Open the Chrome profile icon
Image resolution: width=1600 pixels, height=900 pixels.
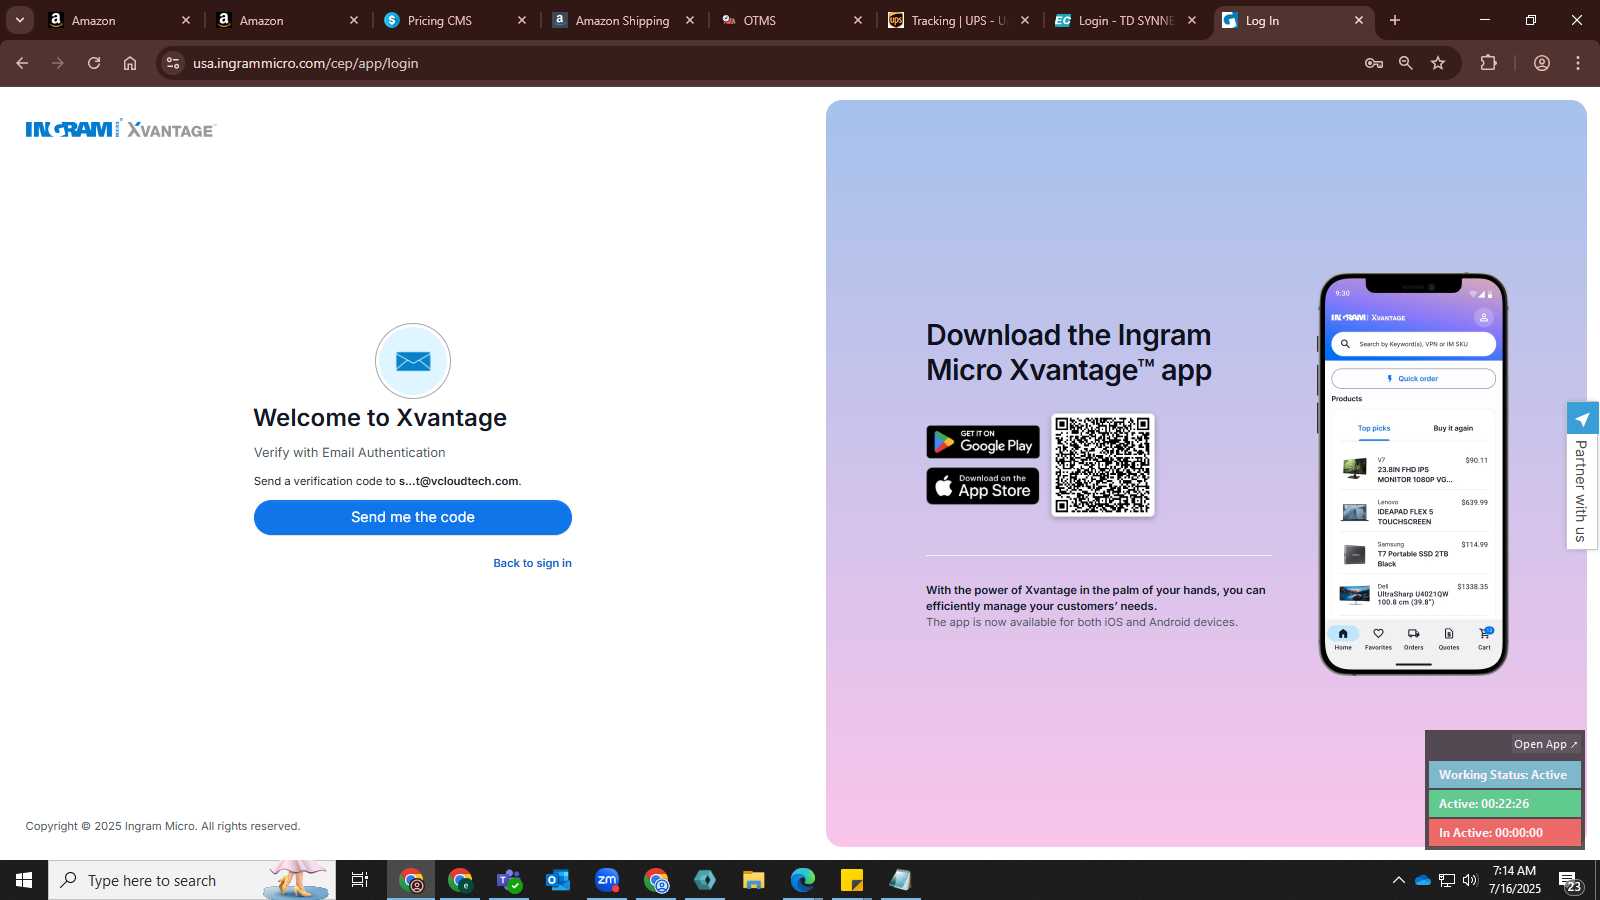pyautogui.click(x=1542, y=63)
